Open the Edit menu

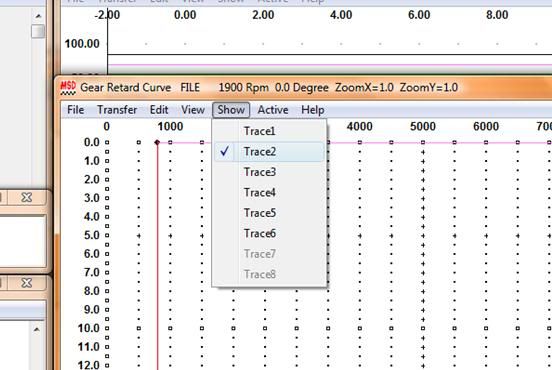click(159, 110)
